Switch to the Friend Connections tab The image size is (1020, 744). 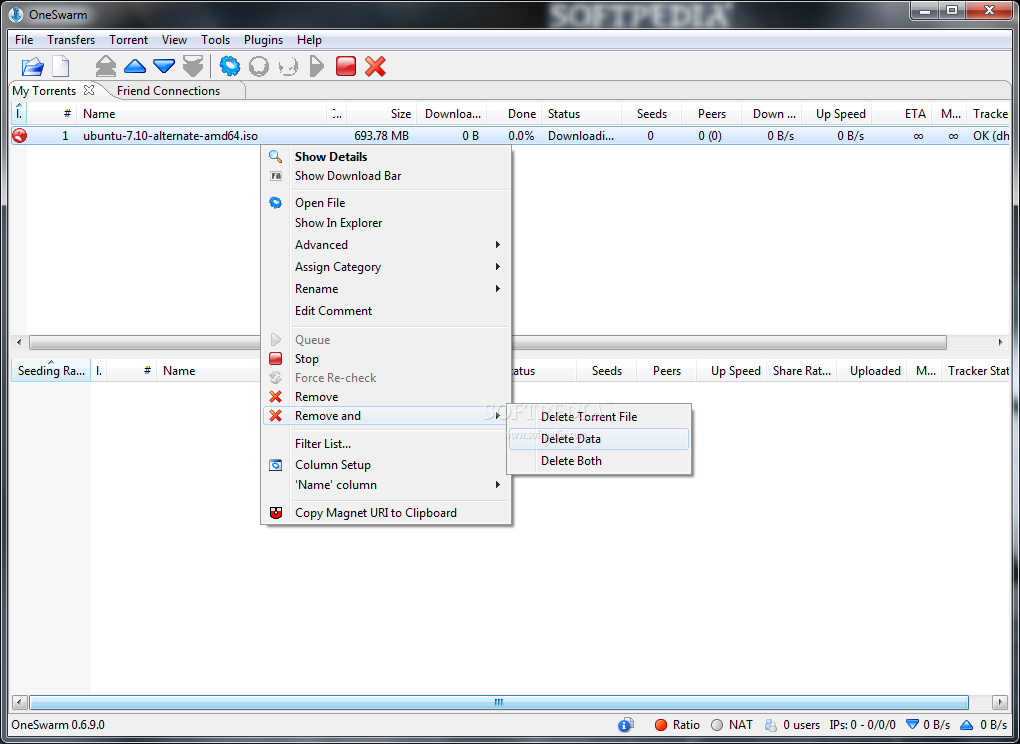tap(168, 91)
